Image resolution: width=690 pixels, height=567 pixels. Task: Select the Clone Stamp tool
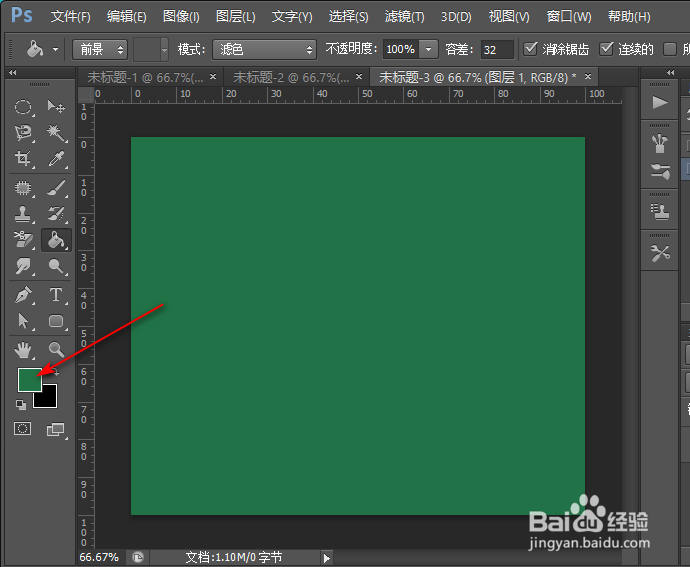(23, 214)
